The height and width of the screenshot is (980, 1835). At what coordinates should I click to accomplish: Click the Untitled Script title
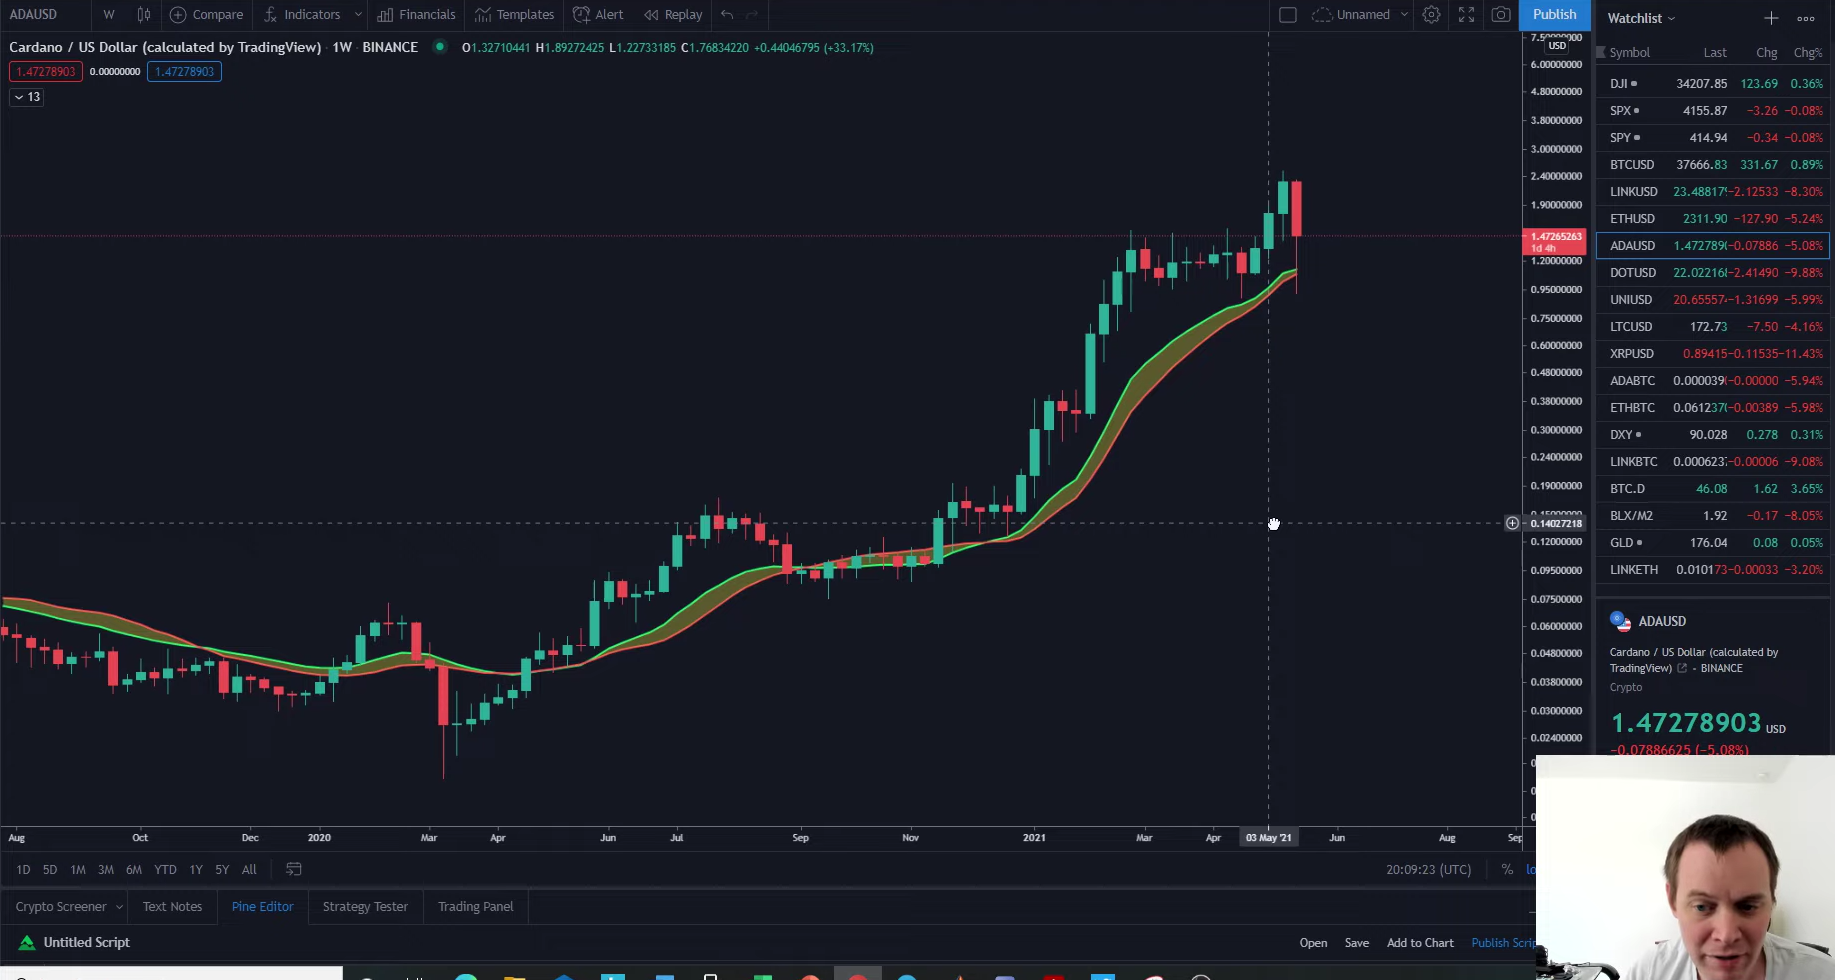[x=86, y=942]
